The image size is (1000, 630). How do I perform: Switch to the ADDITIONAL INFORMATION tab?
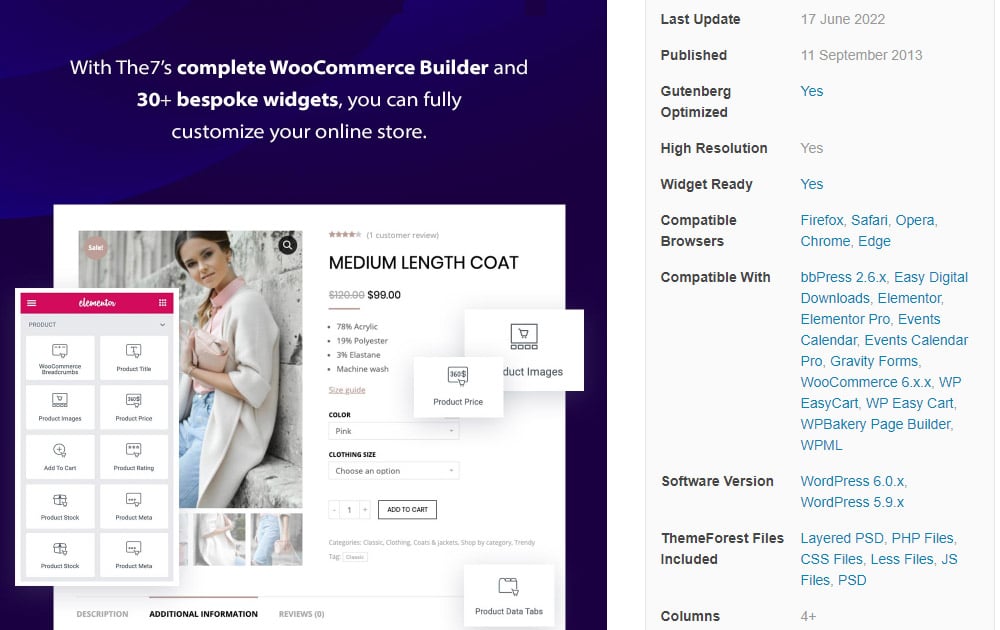click(x=203, y=614)
